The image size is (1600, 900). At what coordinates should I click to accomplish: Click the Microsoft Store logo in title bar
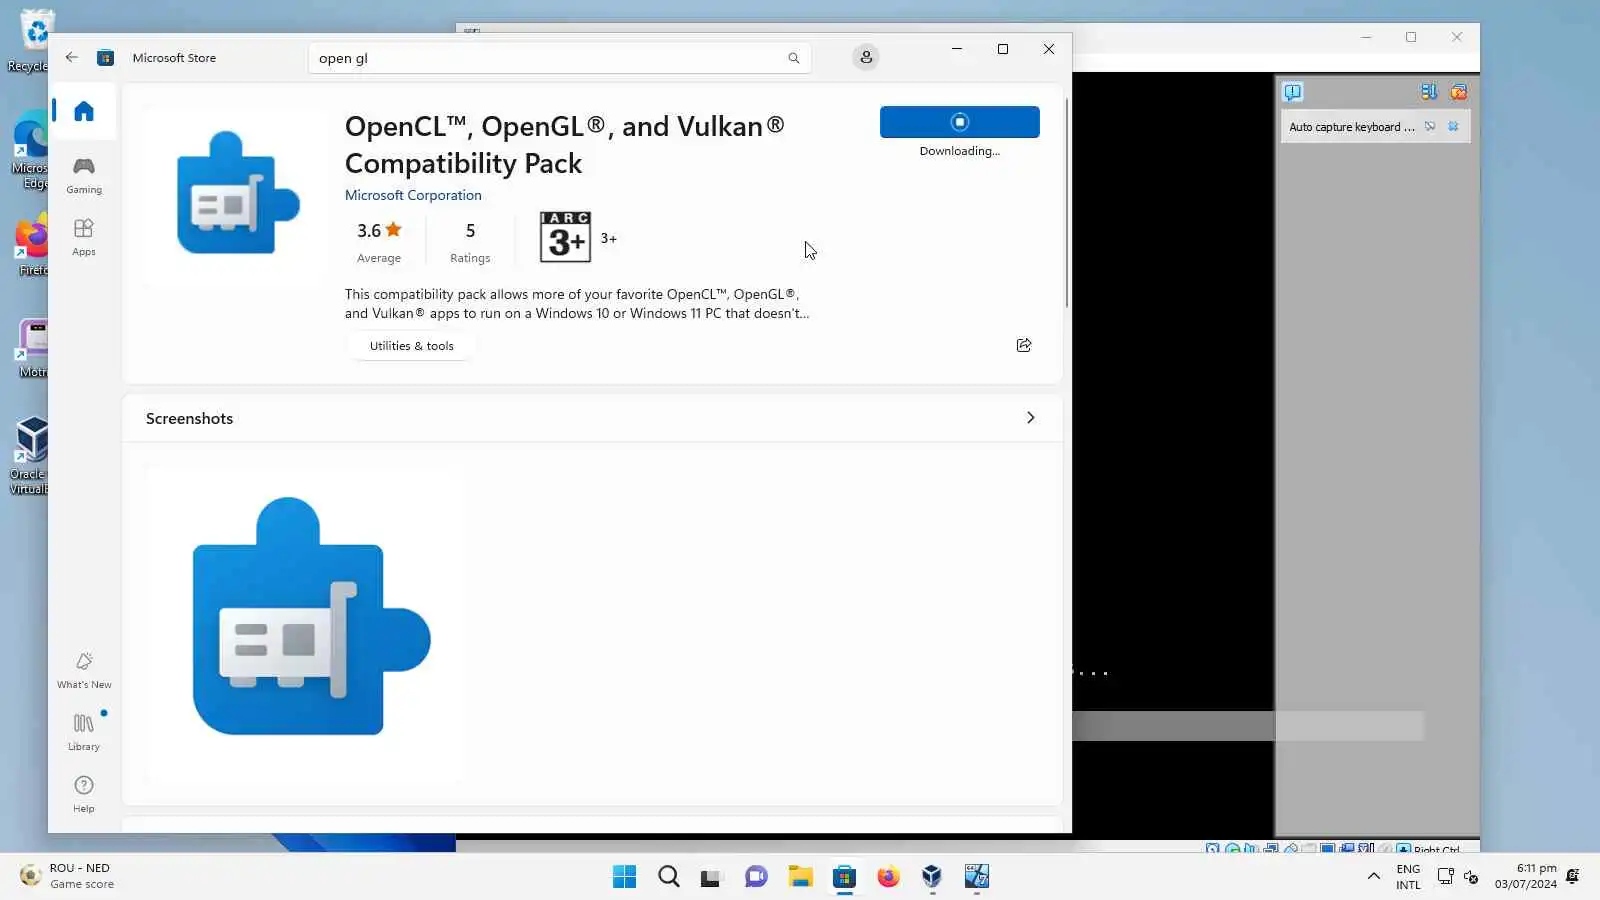(105, 57)
